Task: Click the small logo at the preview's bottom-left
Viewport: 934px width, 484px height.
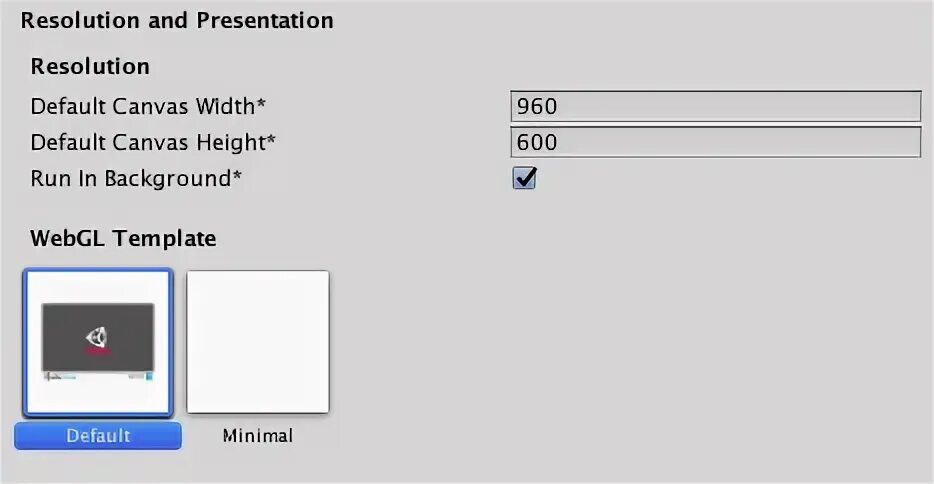Action: (52, 377)
